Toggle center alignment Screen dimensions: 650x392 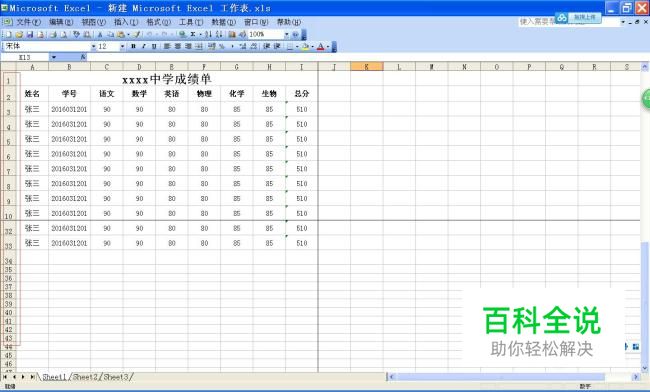click(x=177, y=46)
